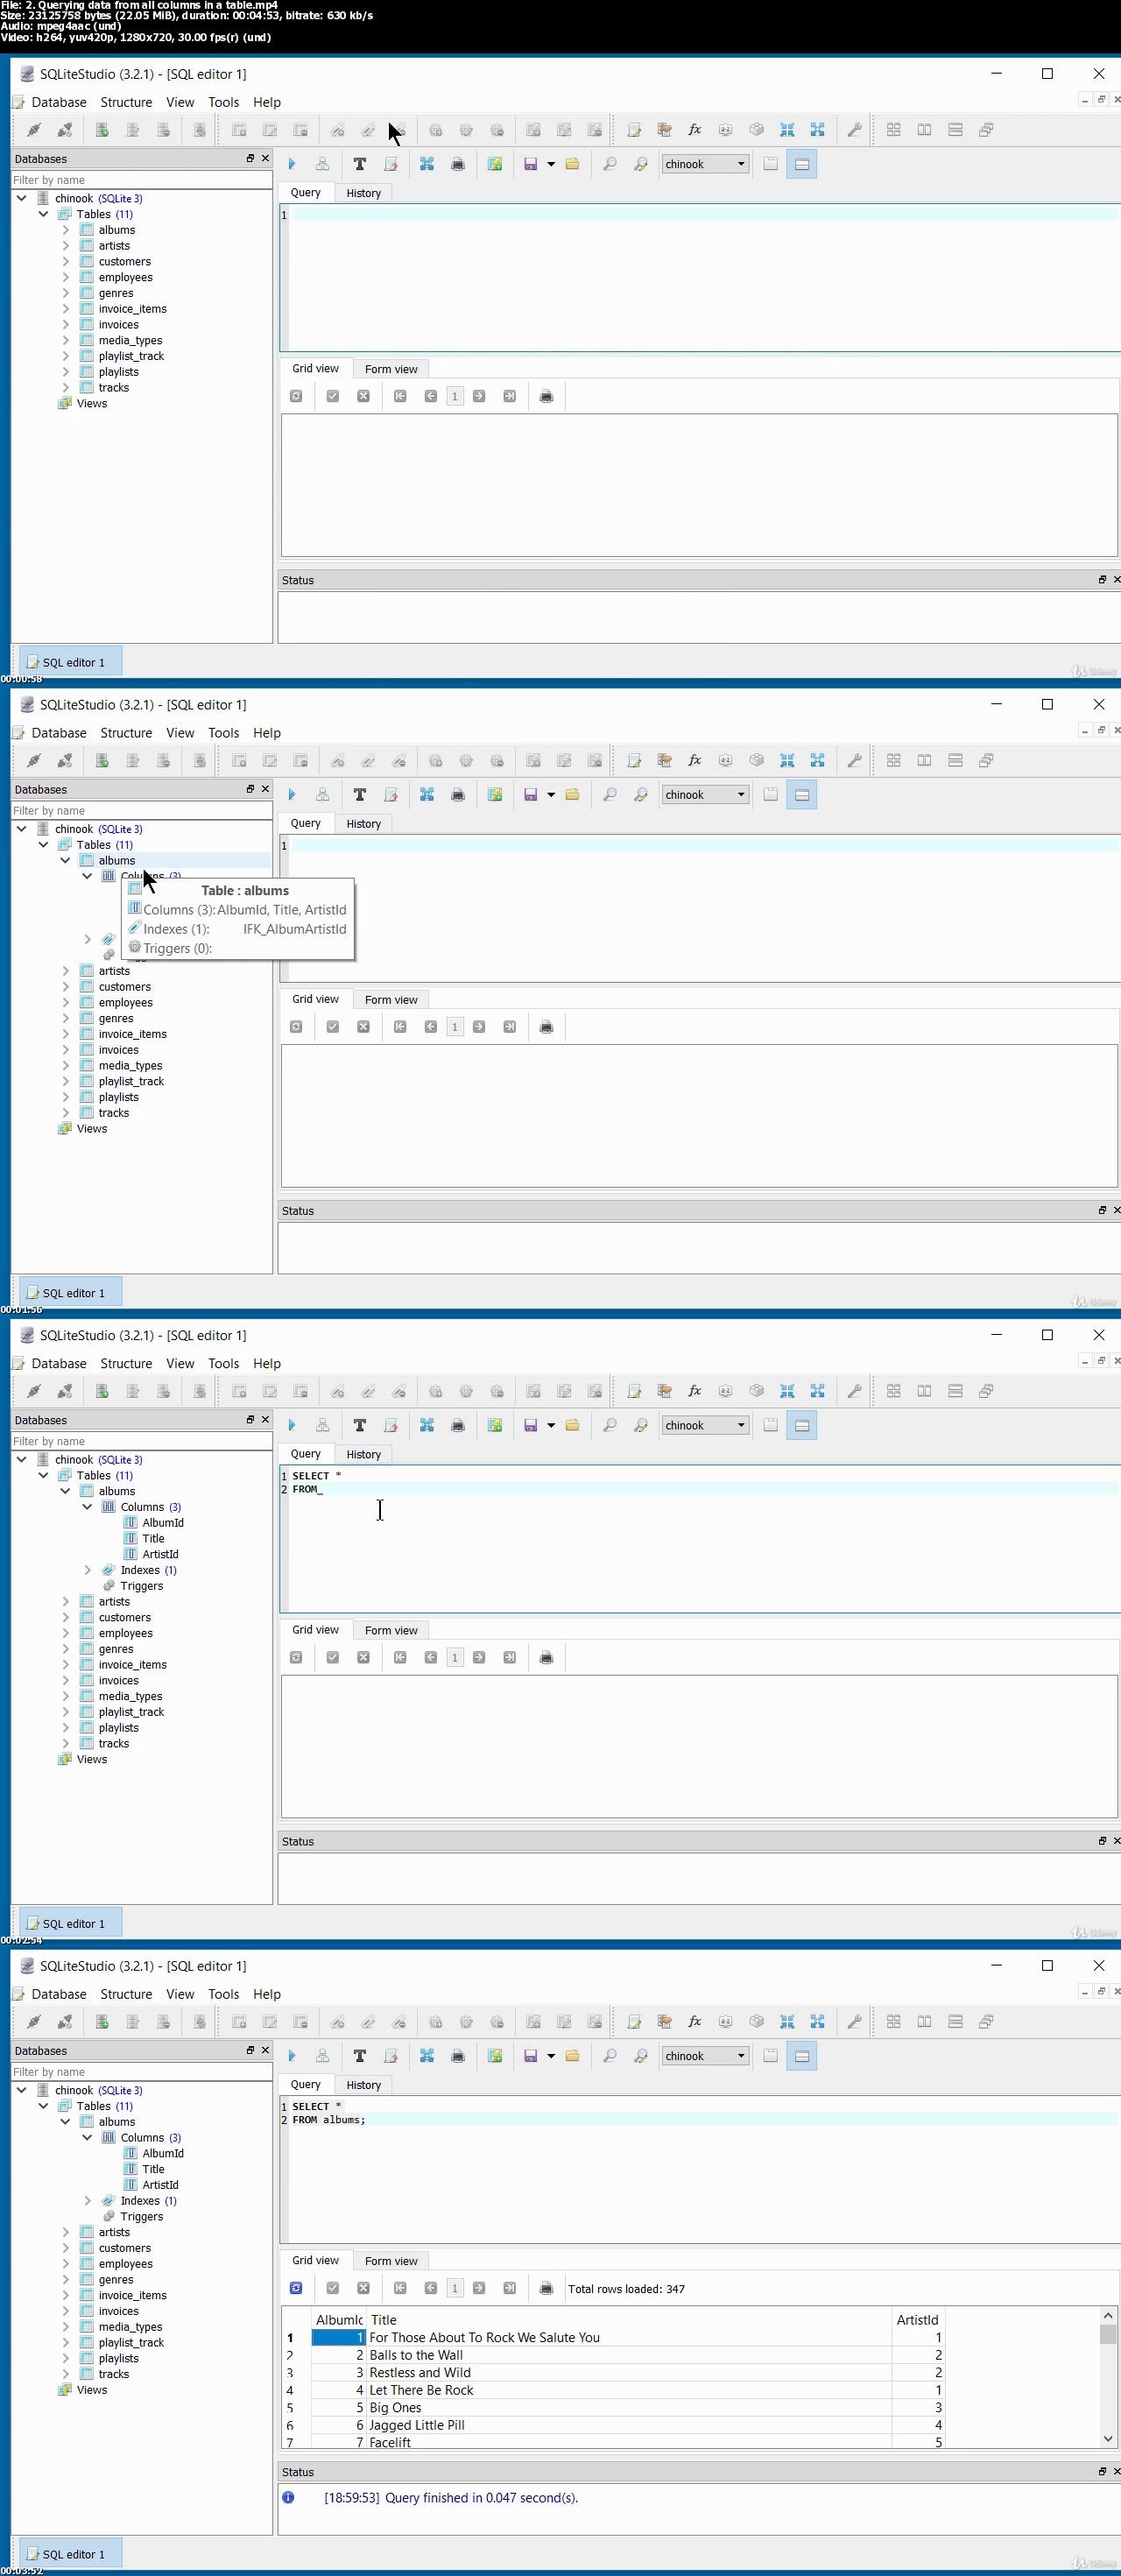The image size is (1121, 2576).
Task: Click Add database icon in the 00:02:54 frame
Action: (x=102, y=1391)
